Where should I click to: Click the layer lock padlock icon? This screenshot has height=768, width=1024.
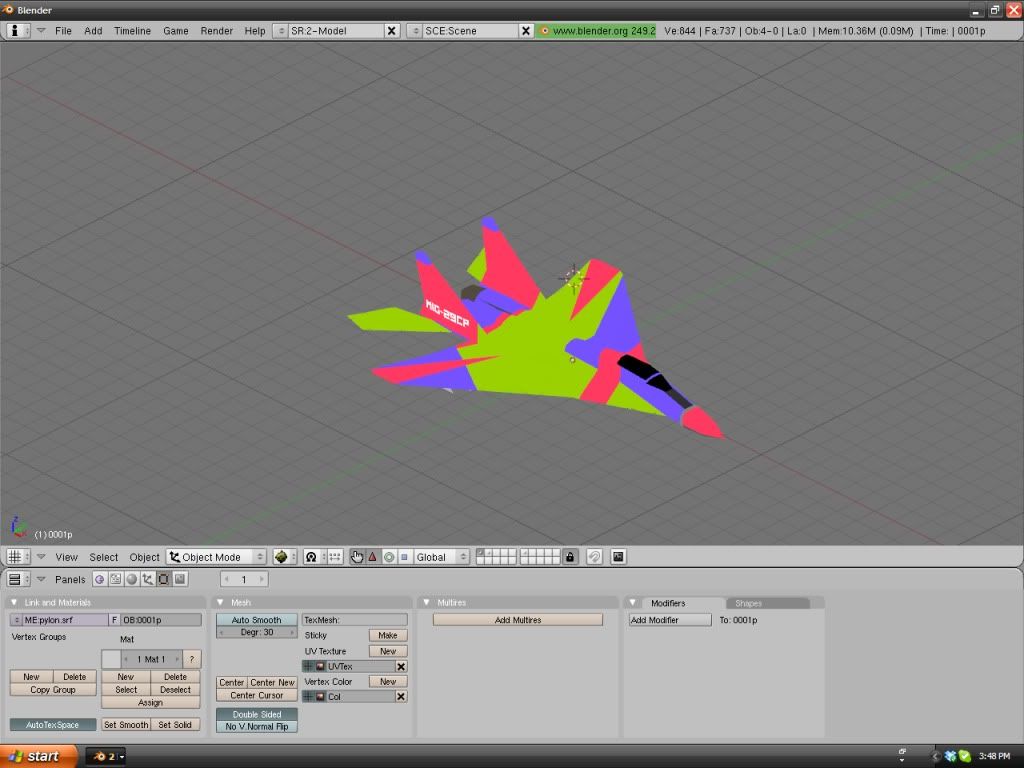click(x=570, y=557)
